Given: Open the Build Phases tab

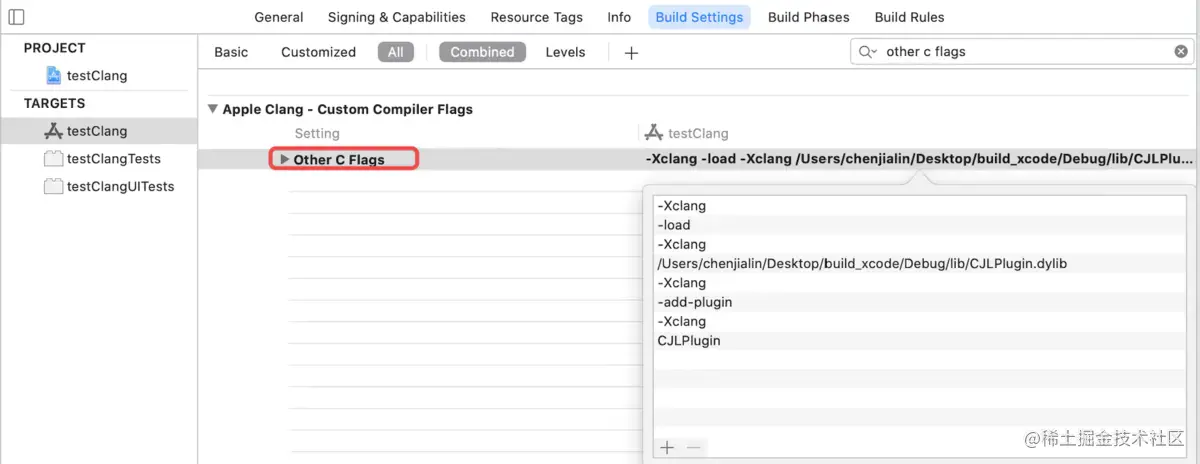Looking at the screenshot, I should pos(809,17).
